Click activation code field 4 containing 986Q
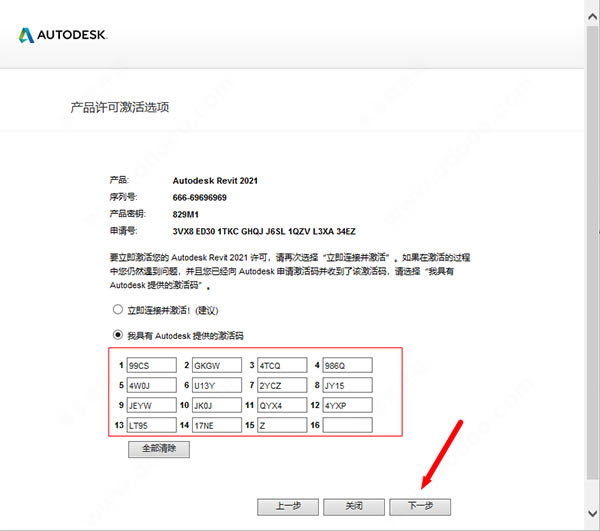This screenshot has width=600, height=531. click(x=347, y=365)
